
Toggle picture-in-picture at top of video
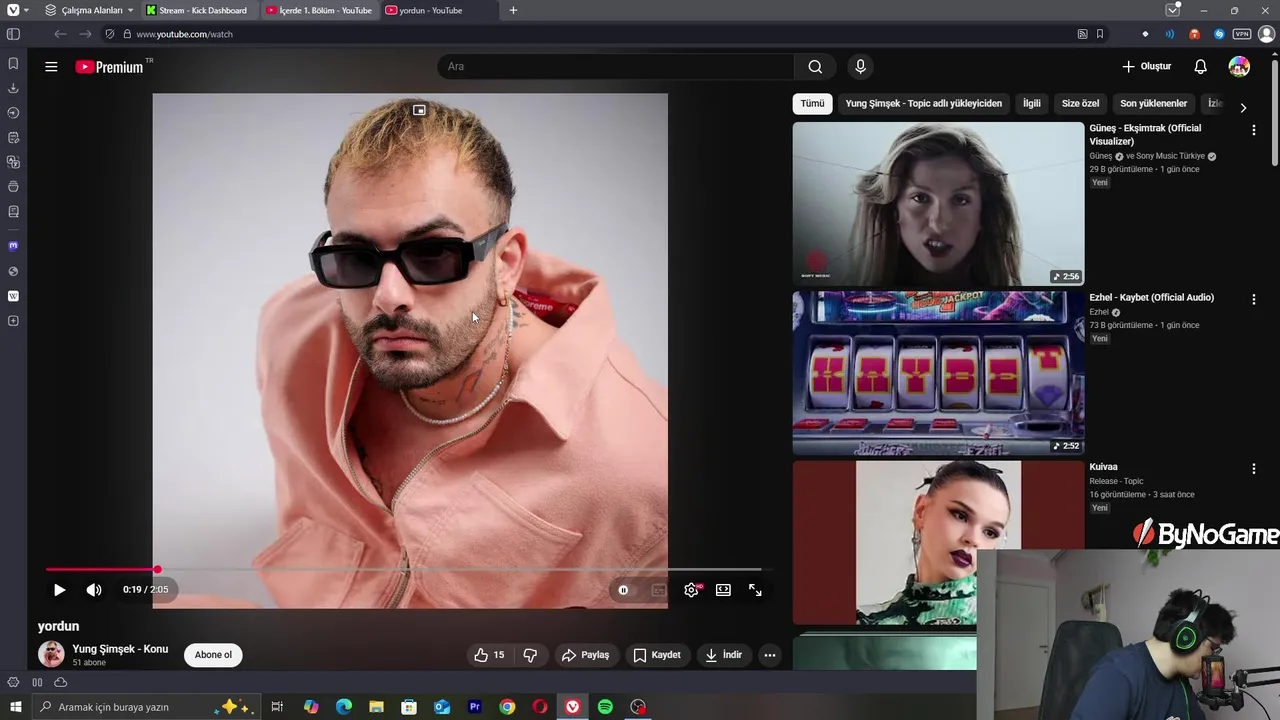pyautogui.click(x=419, y=110)
